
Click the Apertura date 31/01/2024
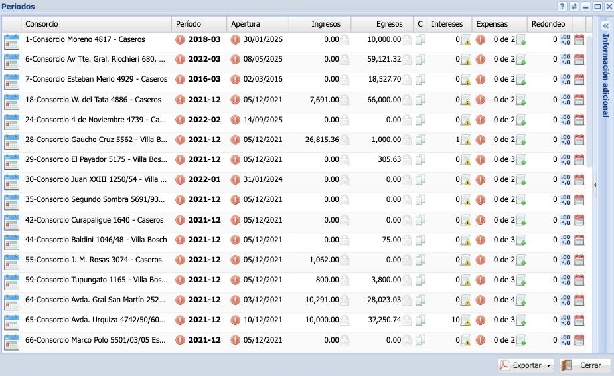[x=263, y=179]
